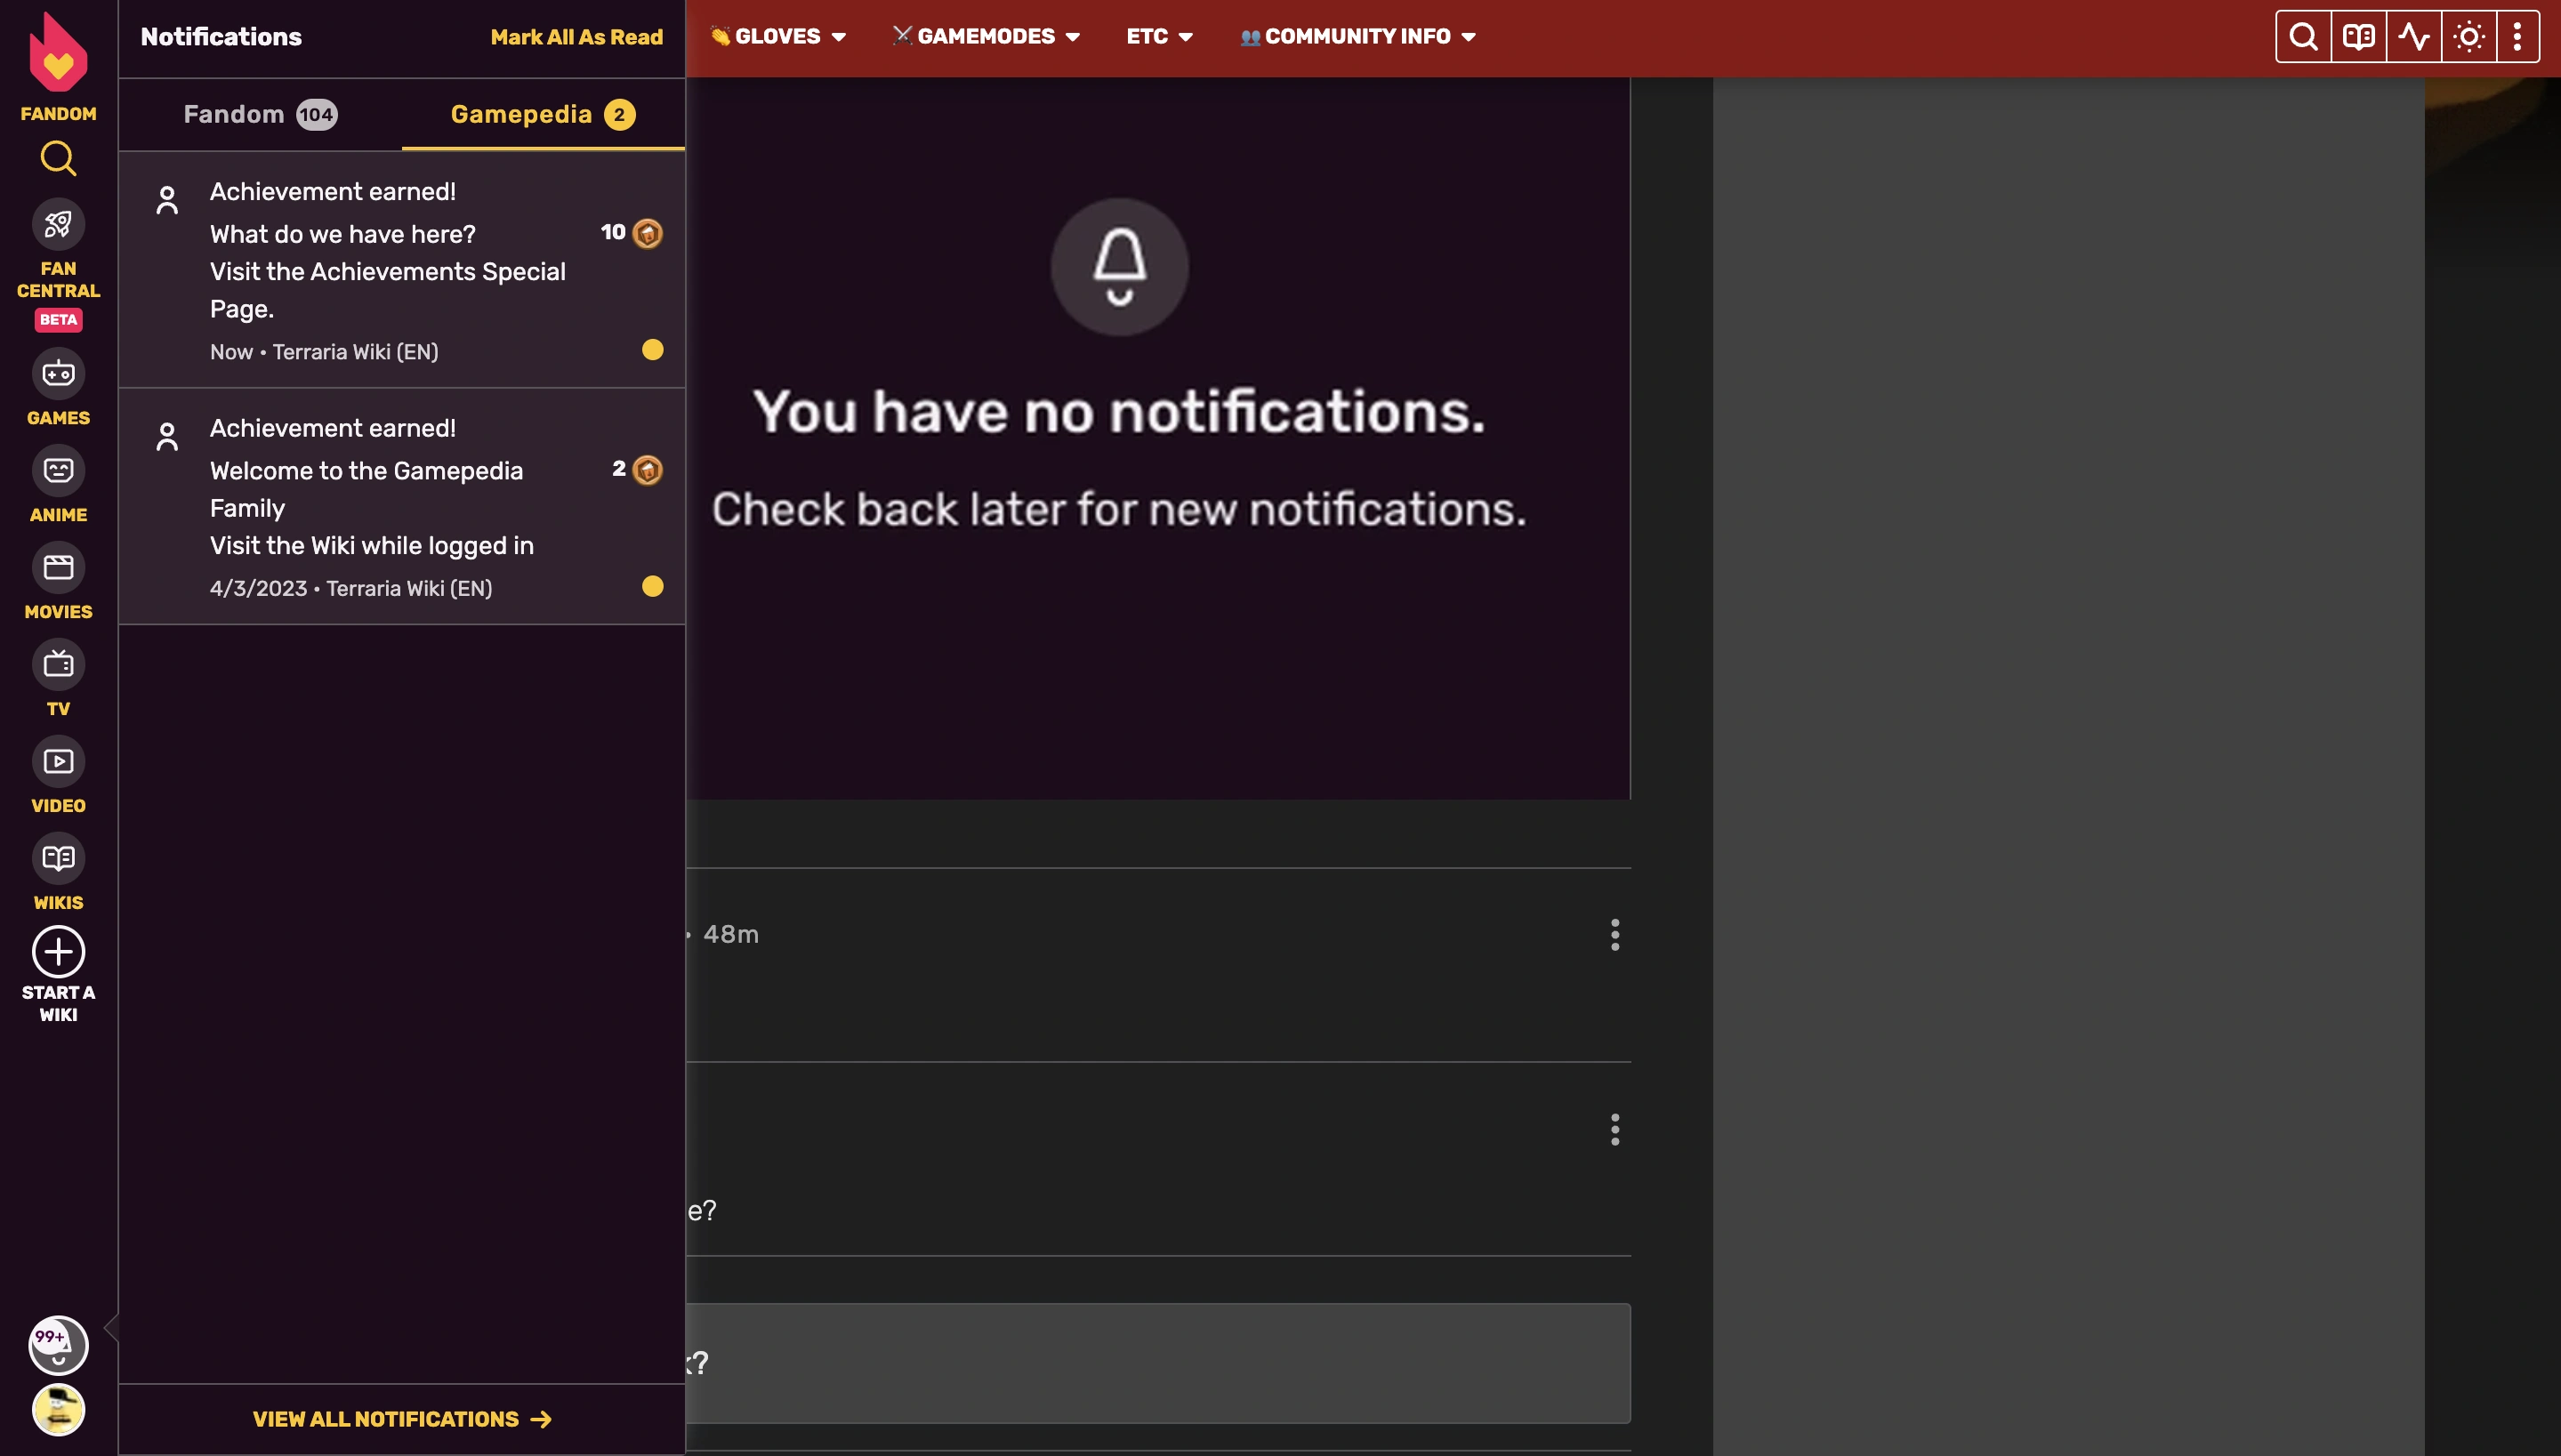Mark the 'Welcome to the Gamepedia Family' notification read
The height and width of the screenshot is (1456, 2561).
click(652, 586)
